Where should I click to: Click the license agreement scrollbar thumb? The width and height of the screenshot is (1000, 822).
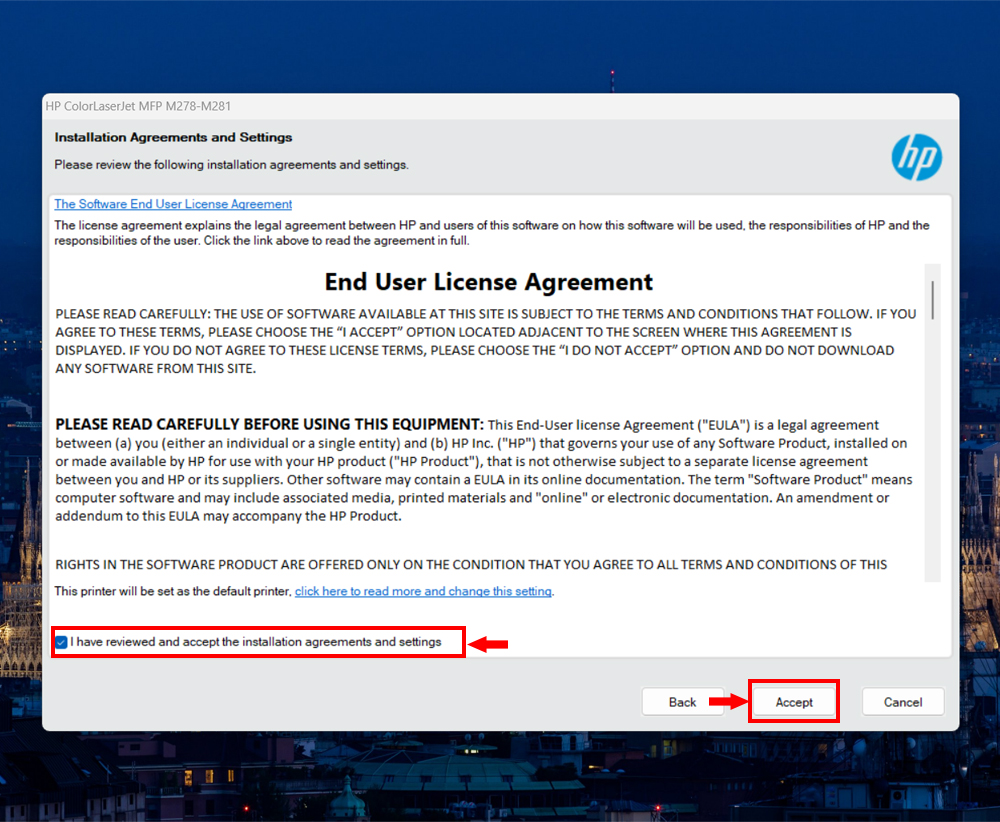932,300
